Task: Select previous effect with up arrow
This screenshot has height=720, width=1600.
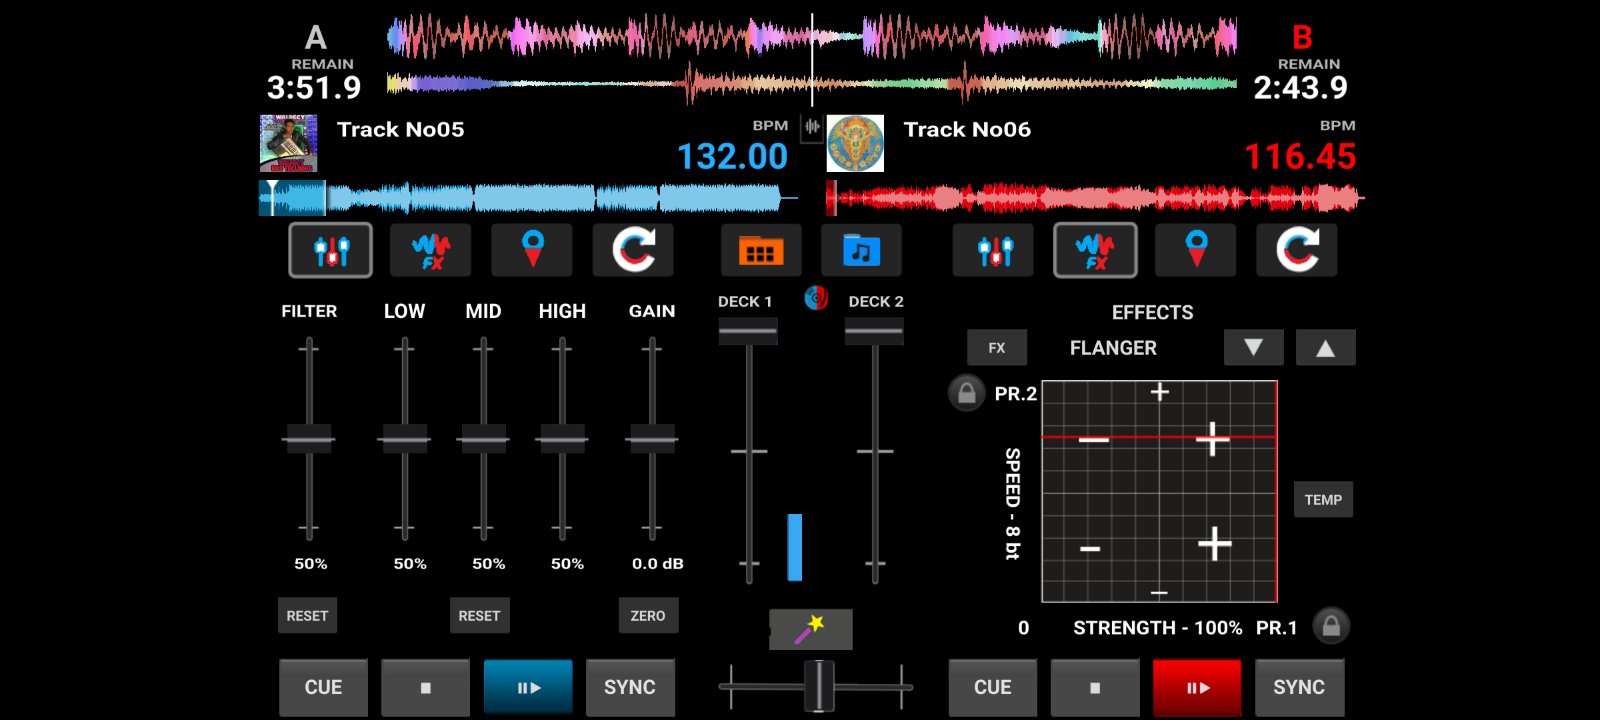Action: click(x=1325, y=348)
